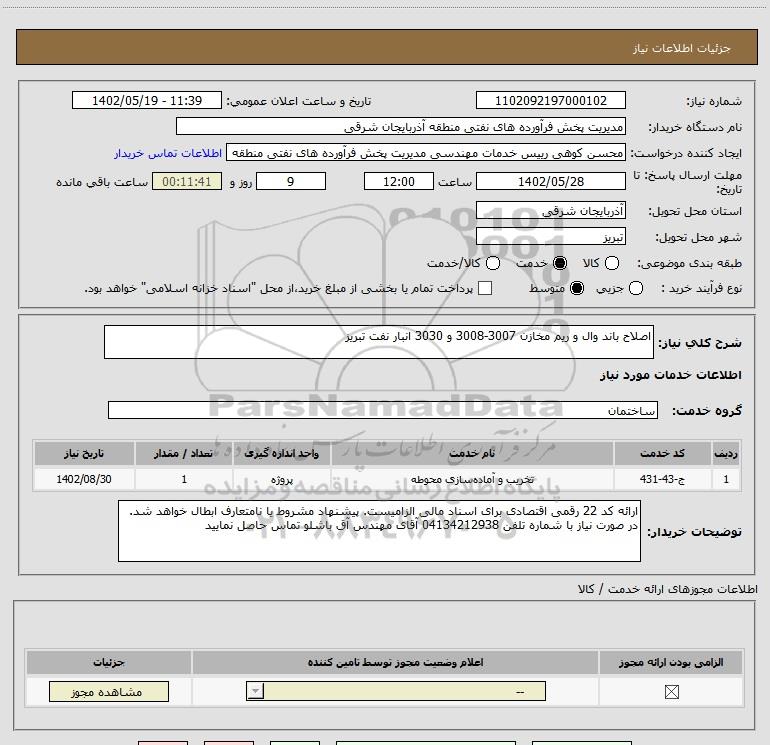Click the announcement date field 1402/05/19 - 11:39
The height and width of the screenshot is (745, 770).
click(x=147, y=100)
